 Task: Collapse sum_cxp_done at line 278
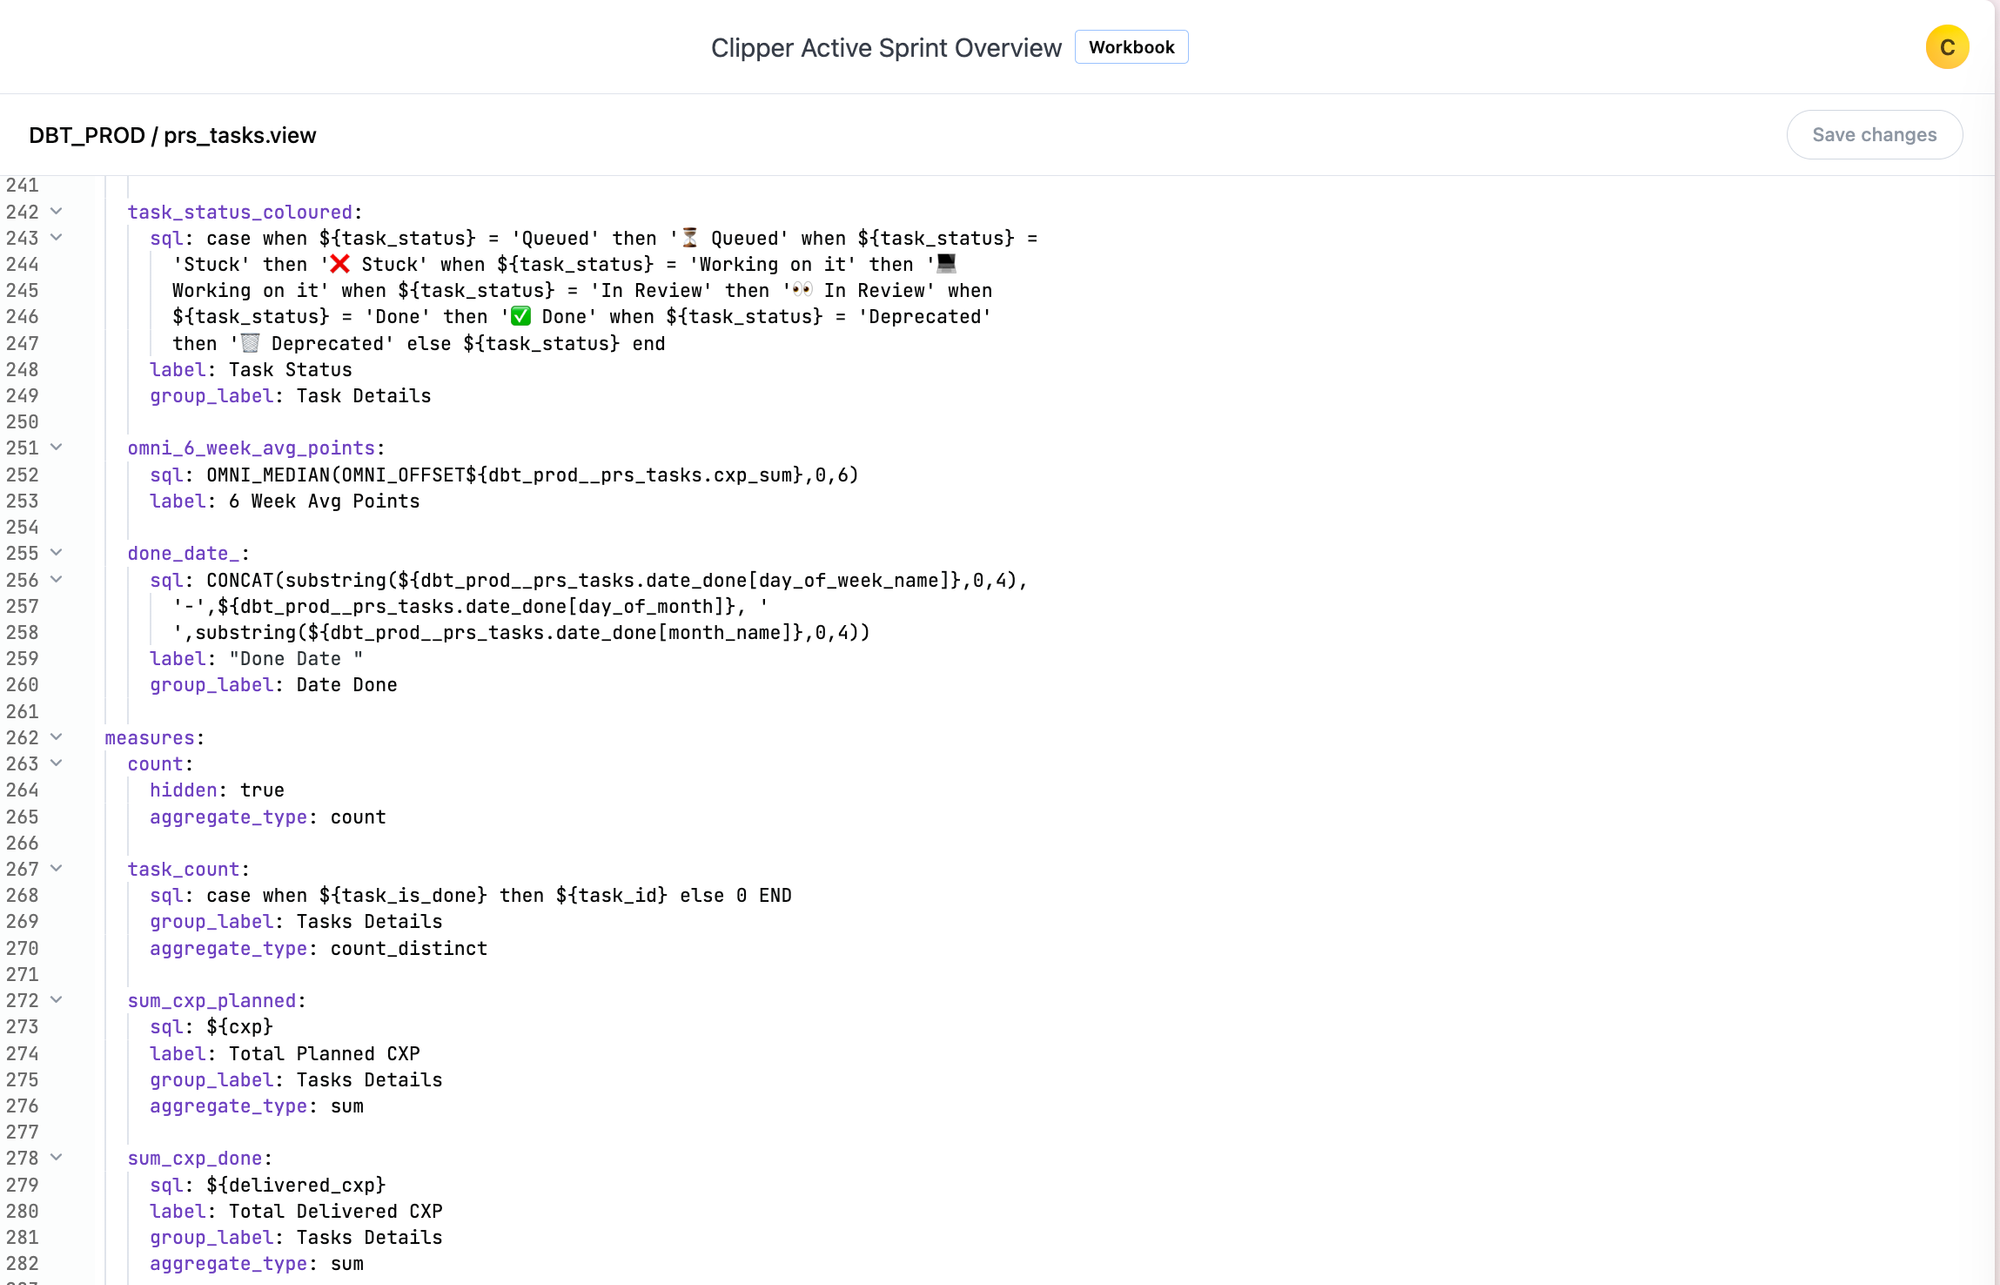click(57, 1158)
